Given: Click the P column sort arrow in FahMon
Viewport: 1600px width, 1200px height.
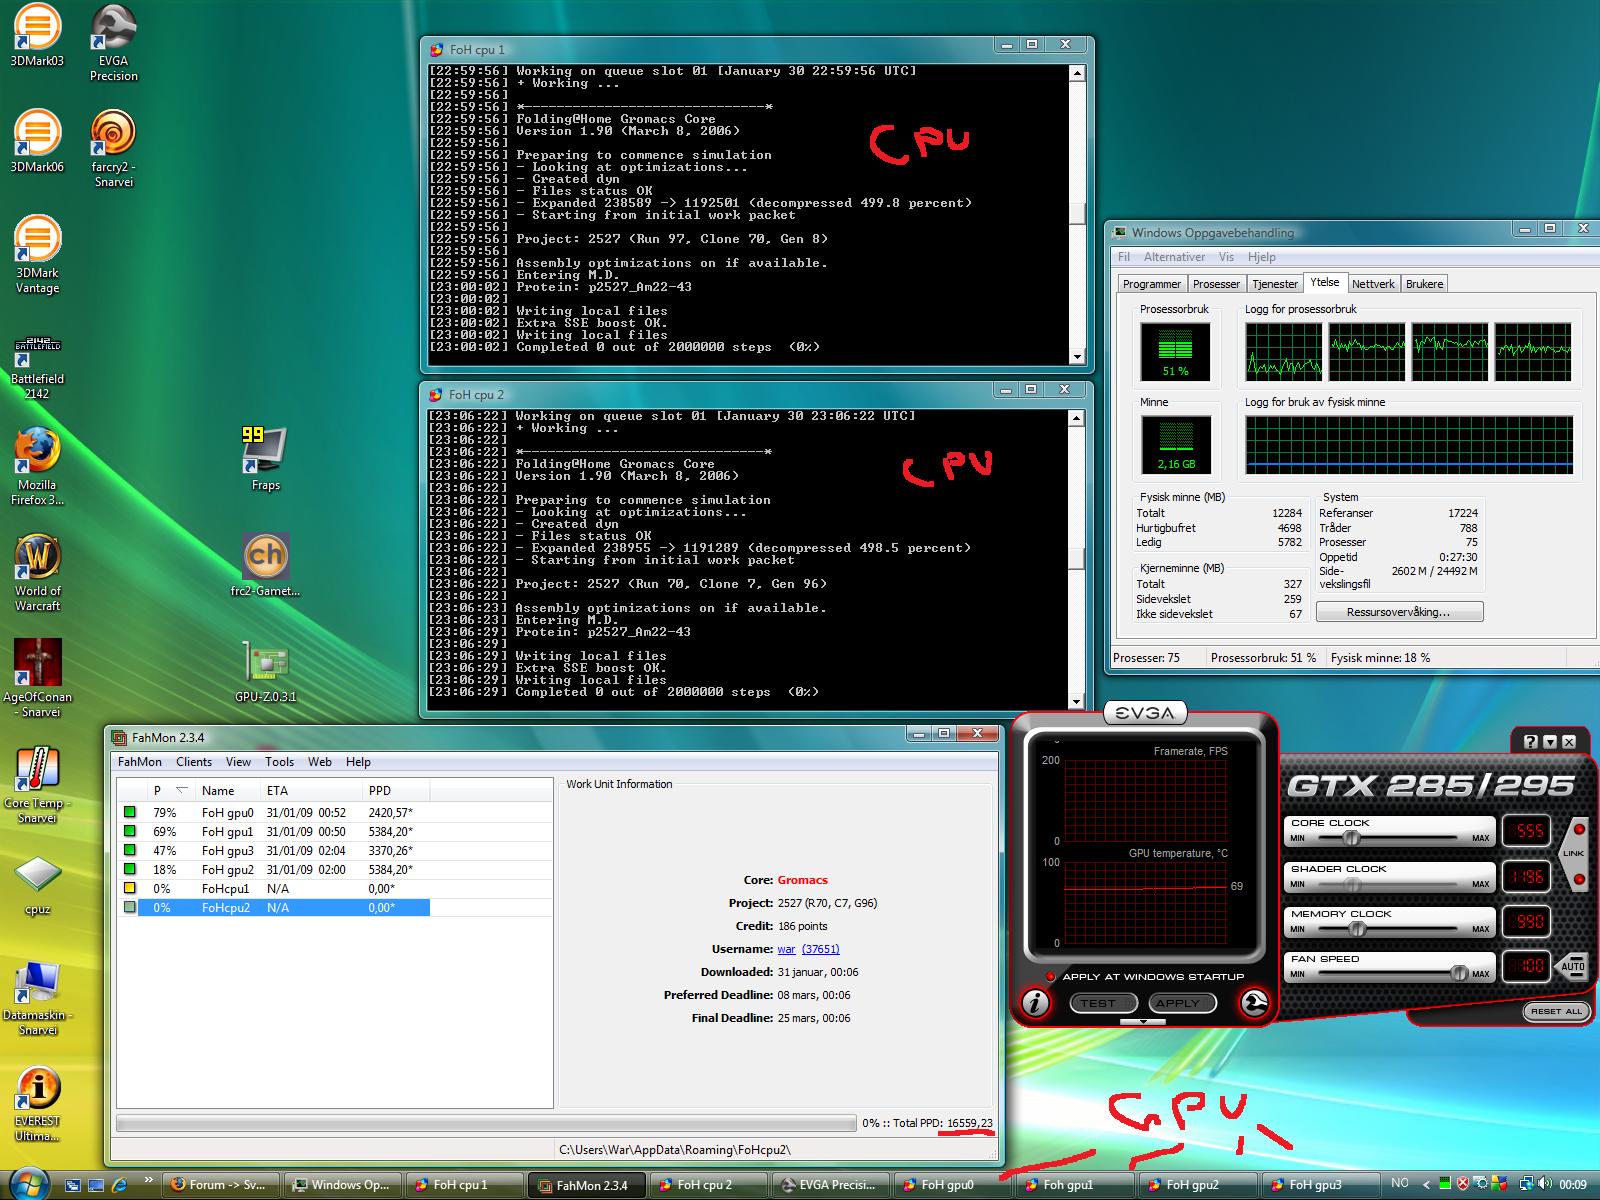Looking at the screenshot, I should [181, 790].
